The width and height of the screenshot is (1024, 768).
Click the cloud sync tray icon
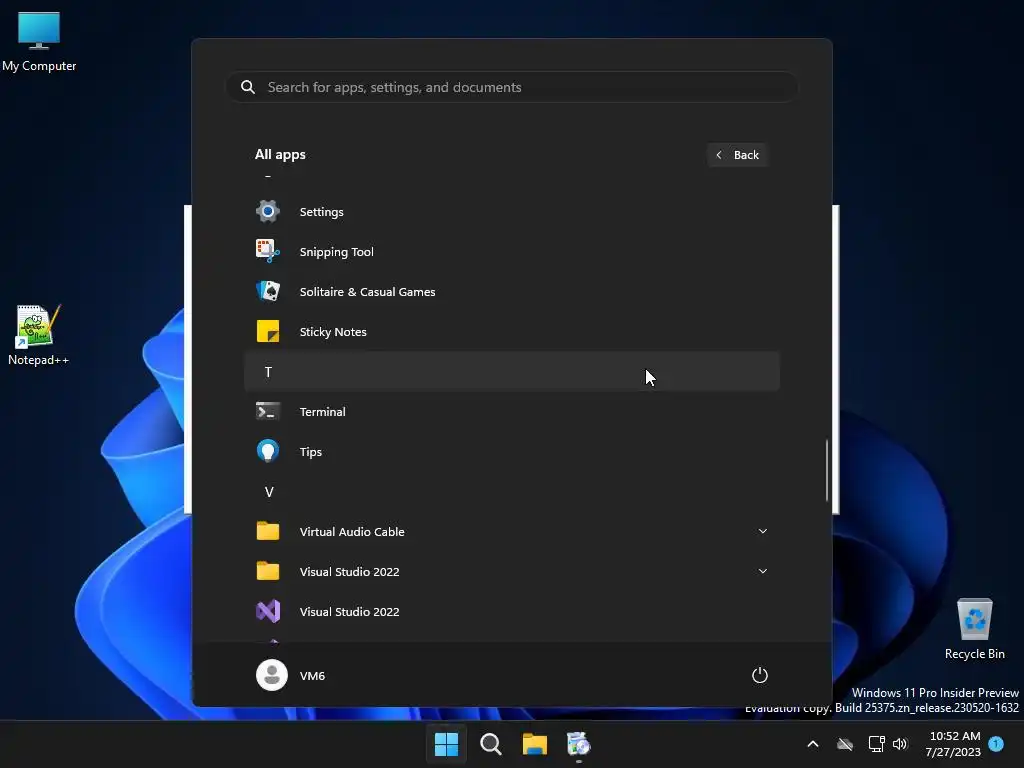coord(845,744)
